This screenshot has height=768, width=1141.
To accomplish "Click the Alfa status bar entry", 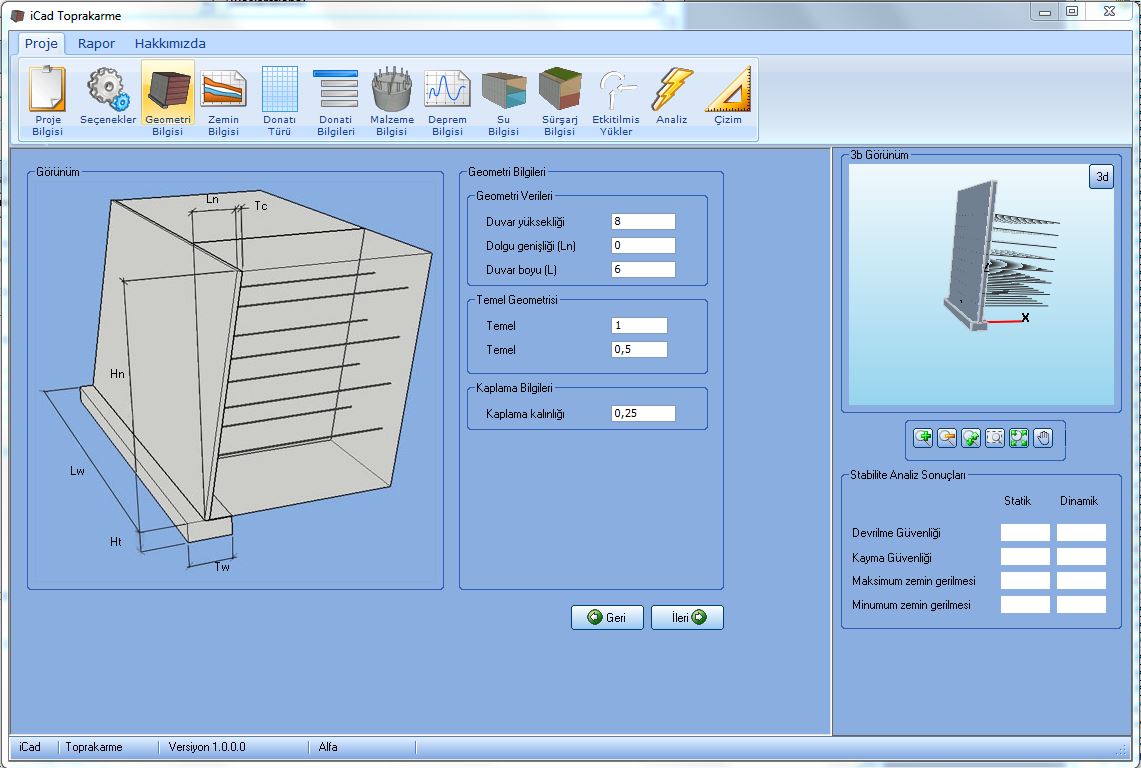I will pyautogui.click(x=327, y=747).
